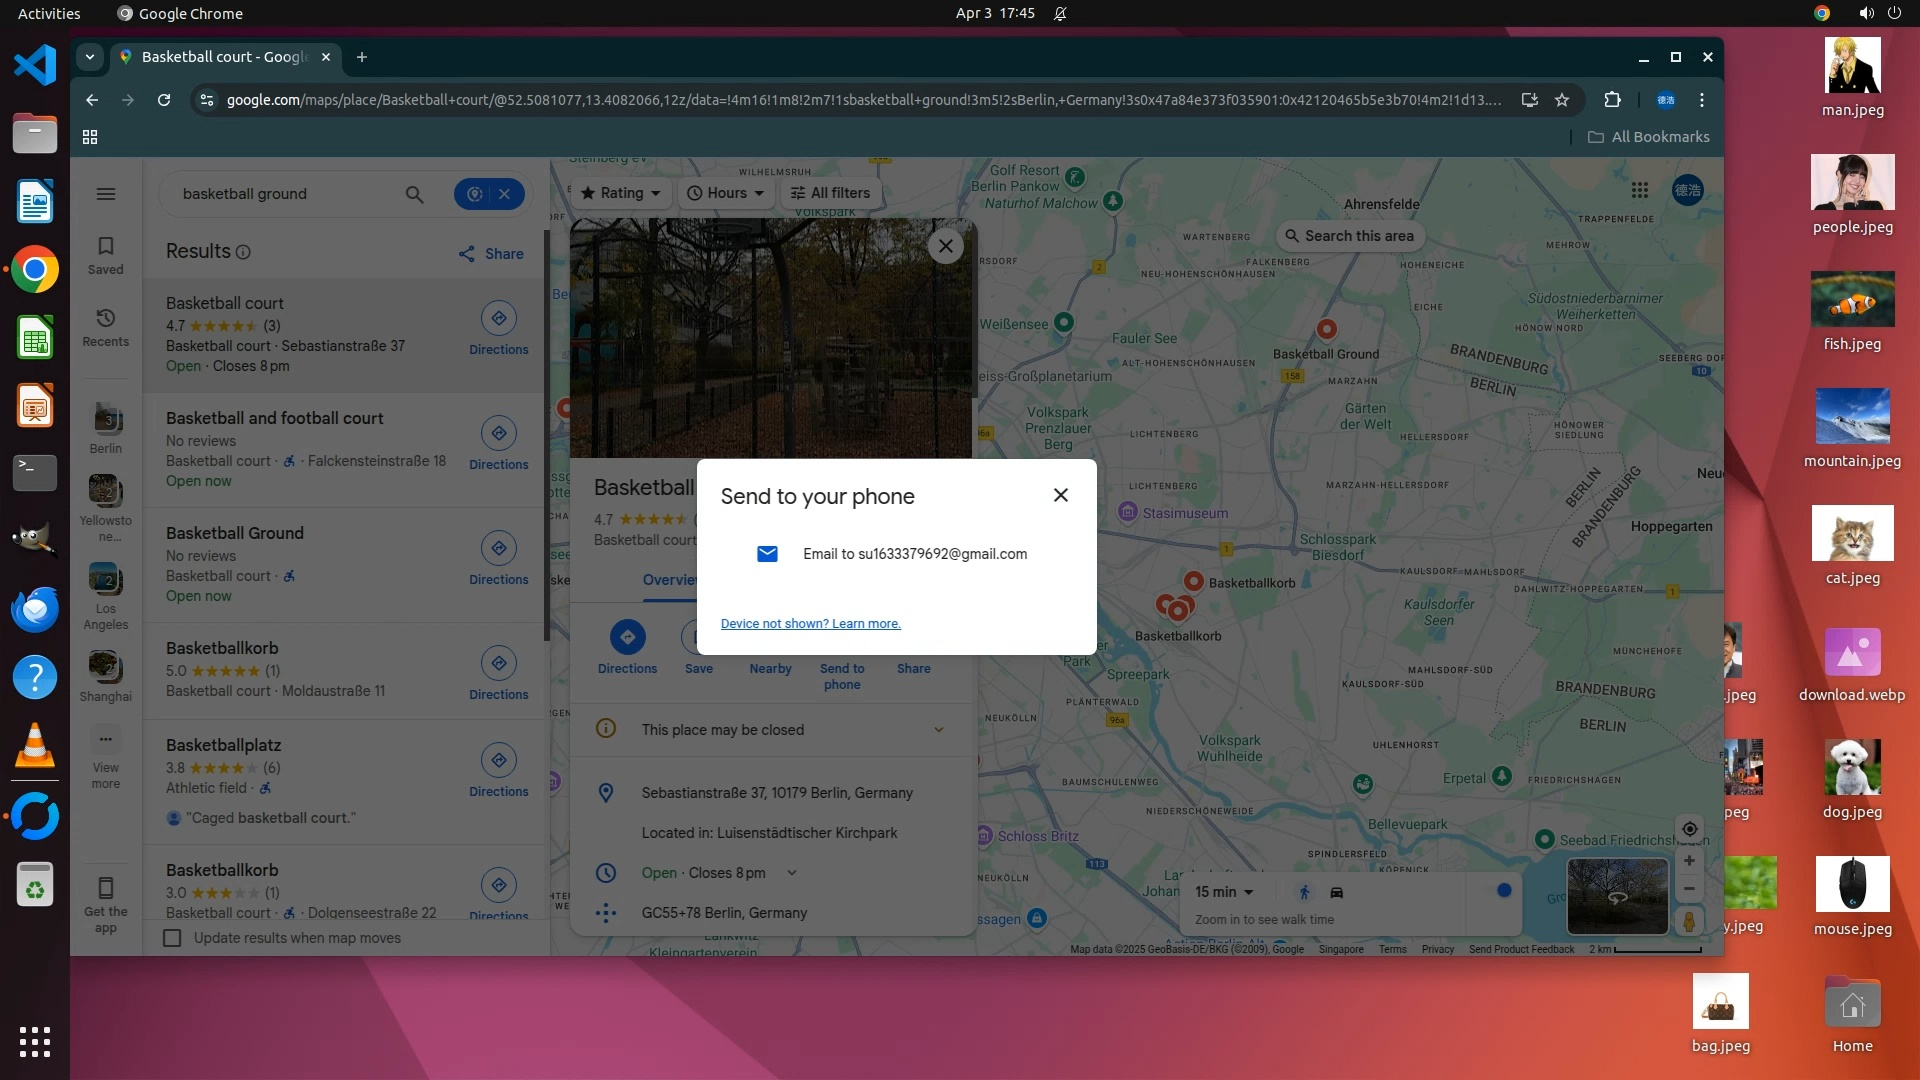
Task: Open Saved places in sidebar
Action: (106, 254)
